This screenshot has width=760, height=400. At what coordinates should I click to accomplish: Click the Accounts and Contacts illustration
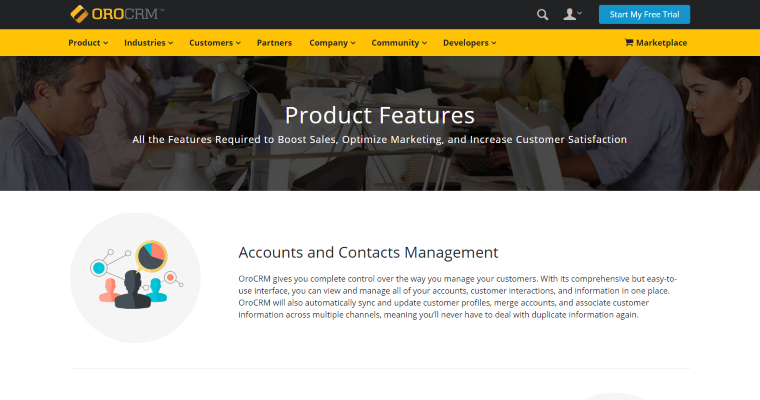[x=135, y=278]
